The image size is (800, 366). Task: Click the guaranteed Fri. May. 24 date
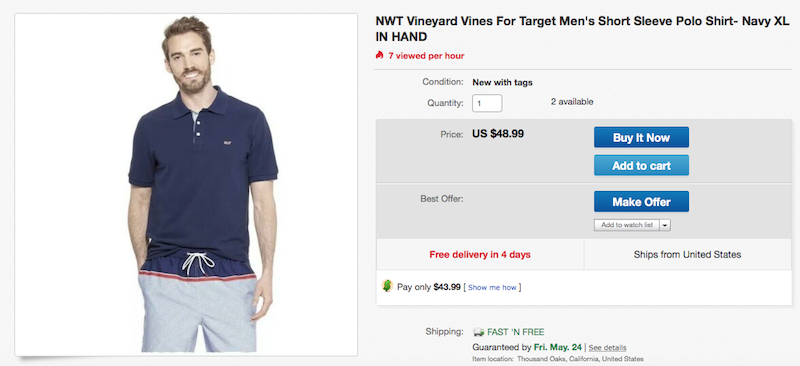pos(558,348)
